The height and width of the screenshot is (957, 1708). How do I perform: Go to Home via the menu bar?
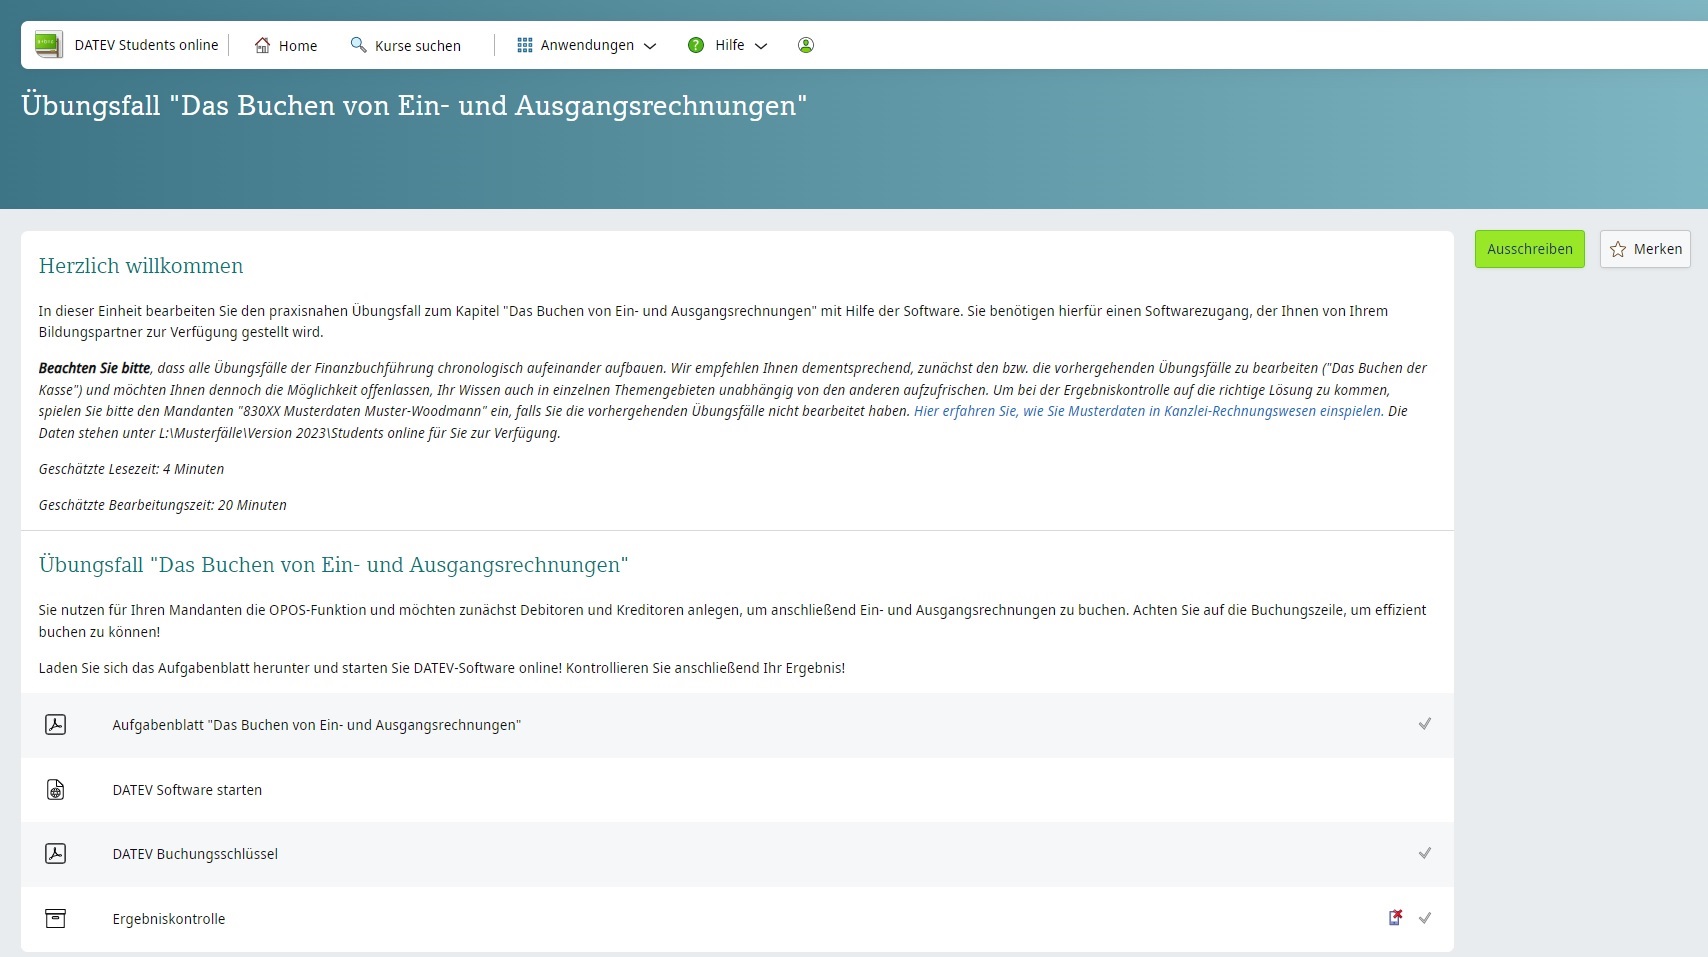click(297, 45)
